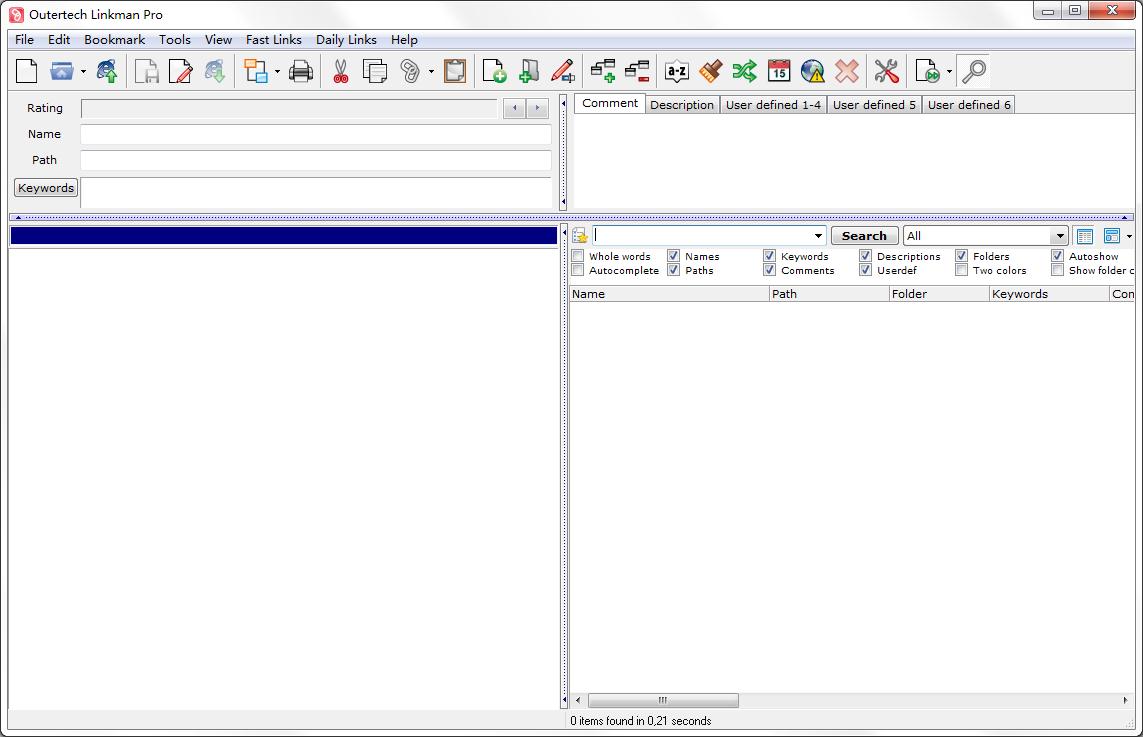The image size is (1143, 737).
Task: Uncheck the Keywords search checkbox
Action: (770, 257)
